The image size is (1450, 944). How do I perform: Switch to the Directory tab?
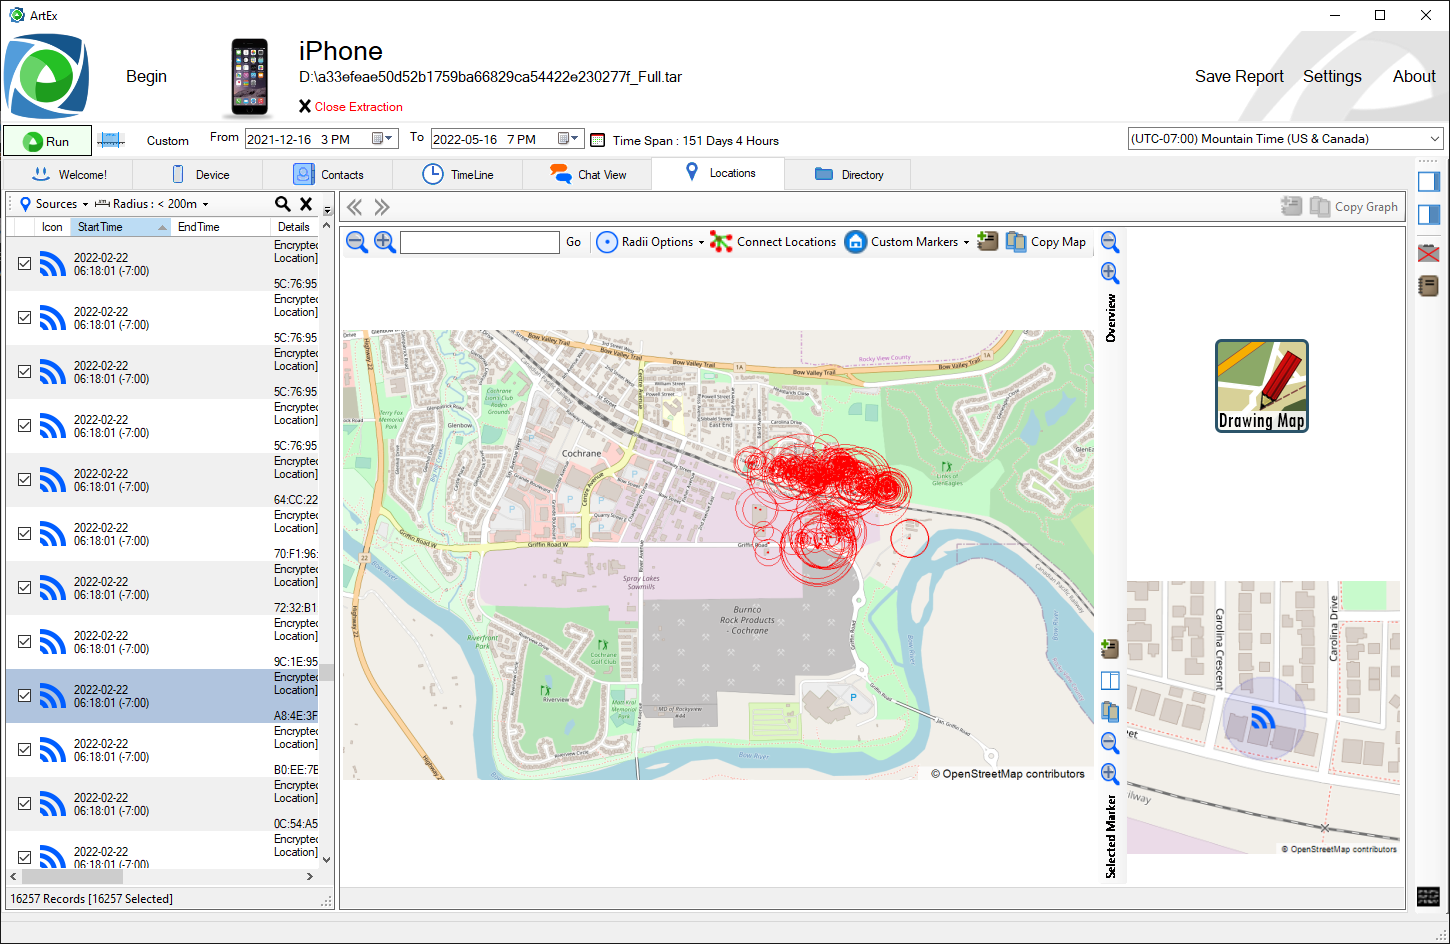pyautogui.click(x=849, y=174)
